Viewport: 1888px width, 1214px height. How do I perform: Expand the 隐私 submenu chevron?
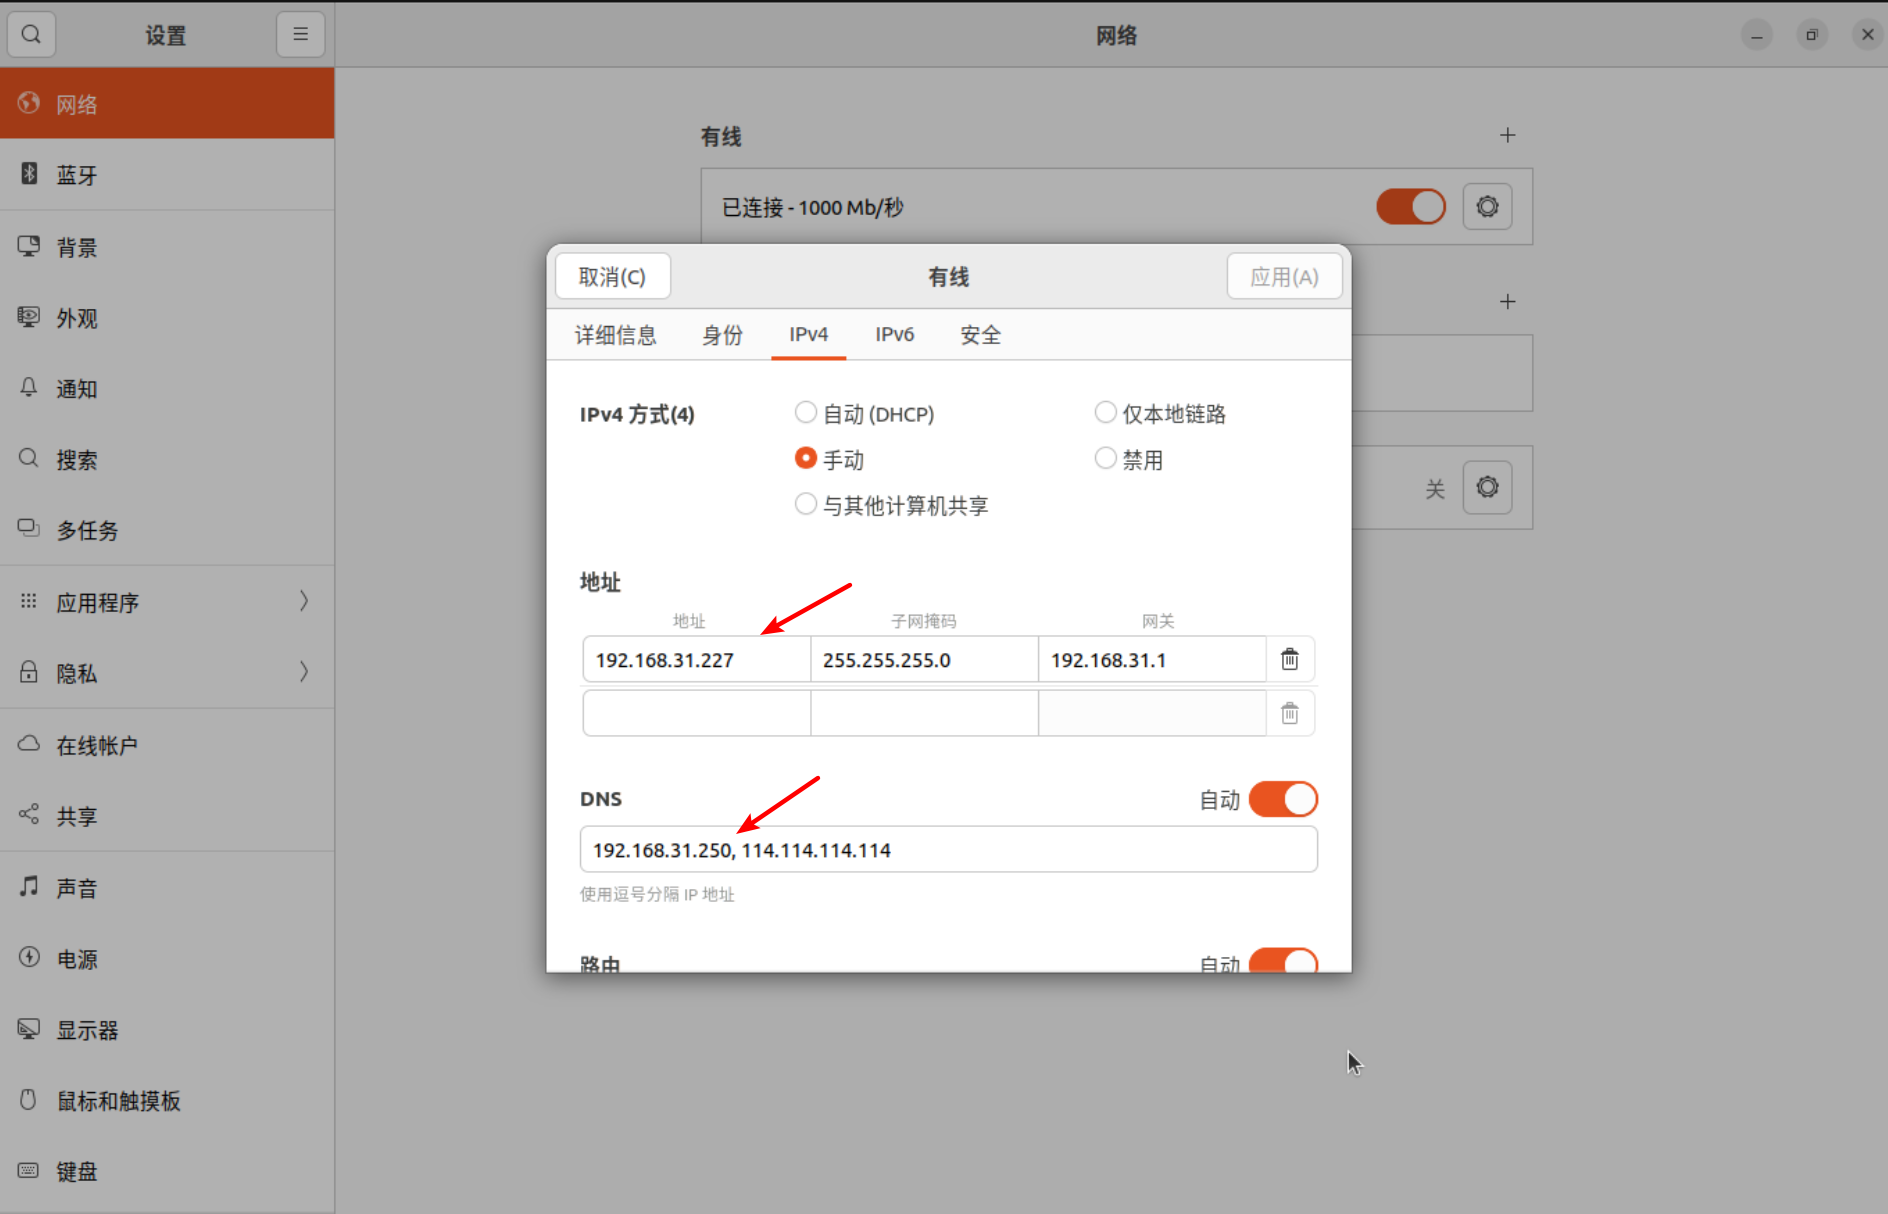click(304, 672)
